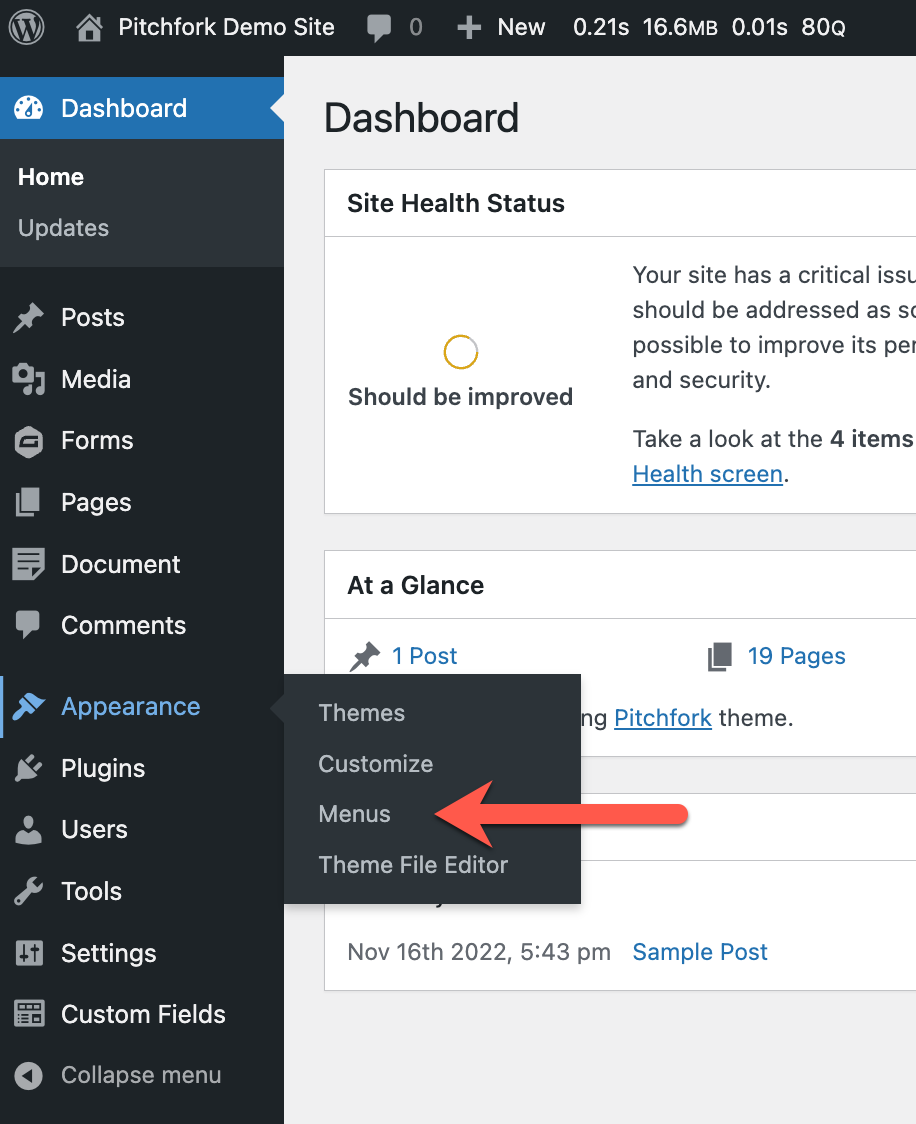Image resolution: width=916 pixels, height=1124 pixels.
Task: Open Tools via the wrench icon
Action: 30,891
